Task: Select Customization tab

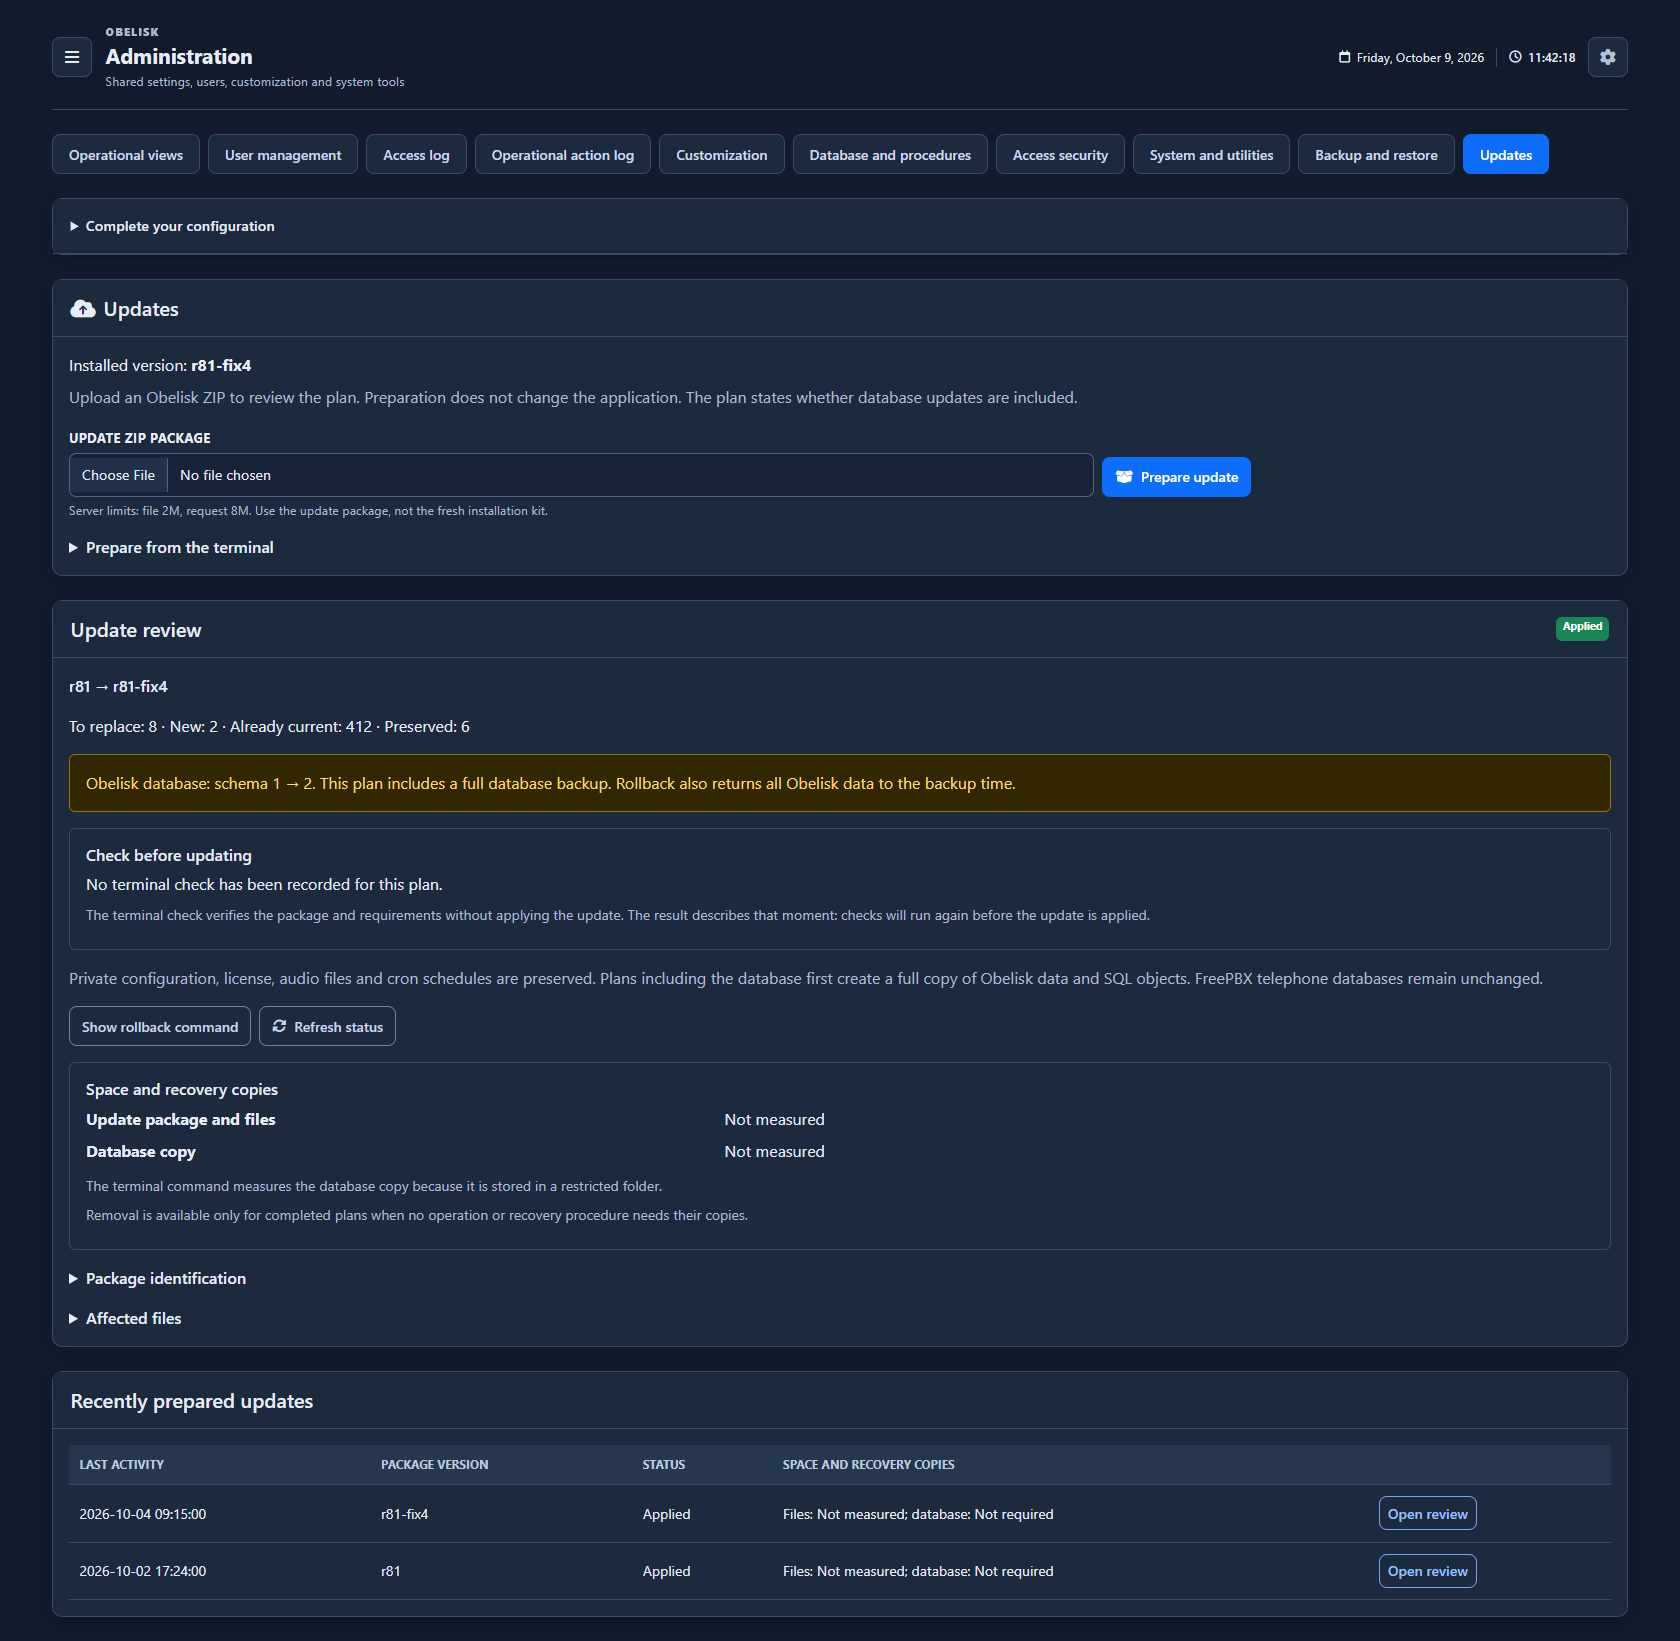Action: (722, 154)
